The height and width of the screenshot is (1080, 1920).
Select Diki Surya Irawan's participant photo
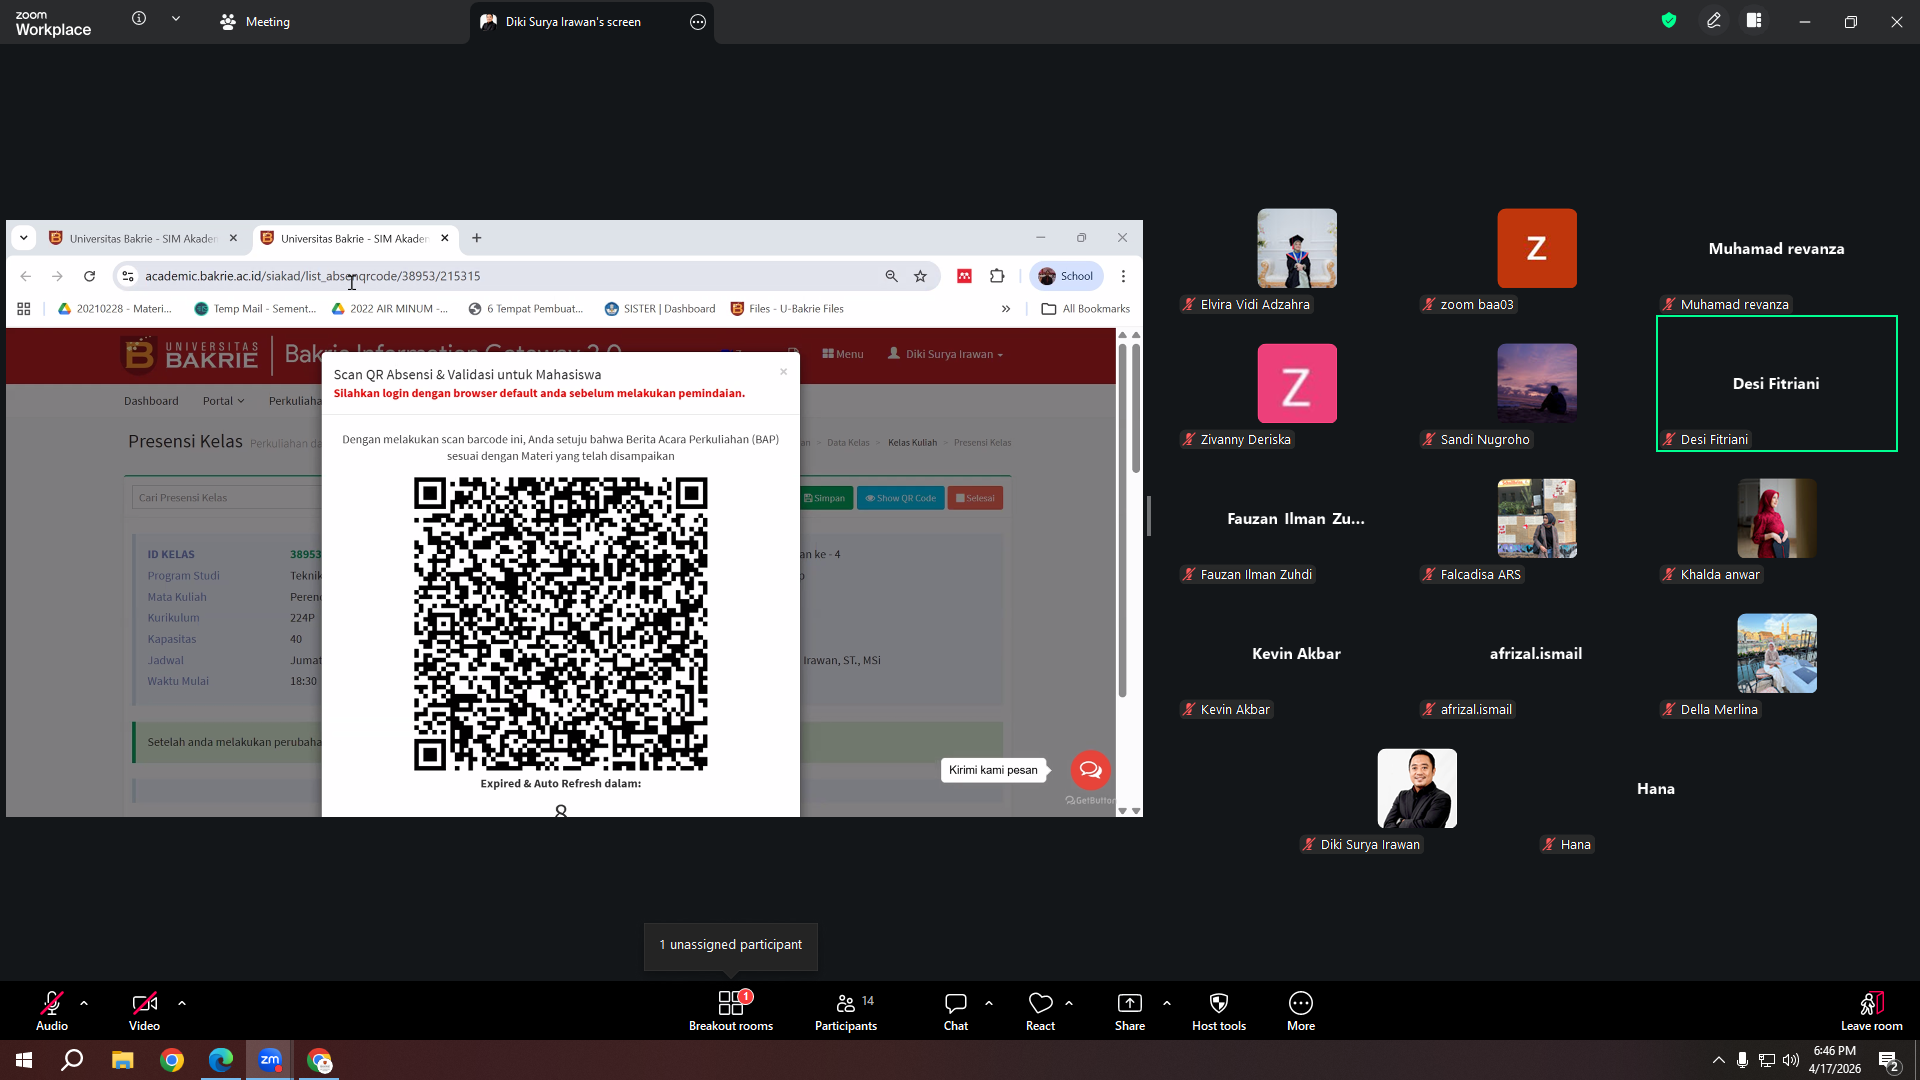click(1417, 788)
